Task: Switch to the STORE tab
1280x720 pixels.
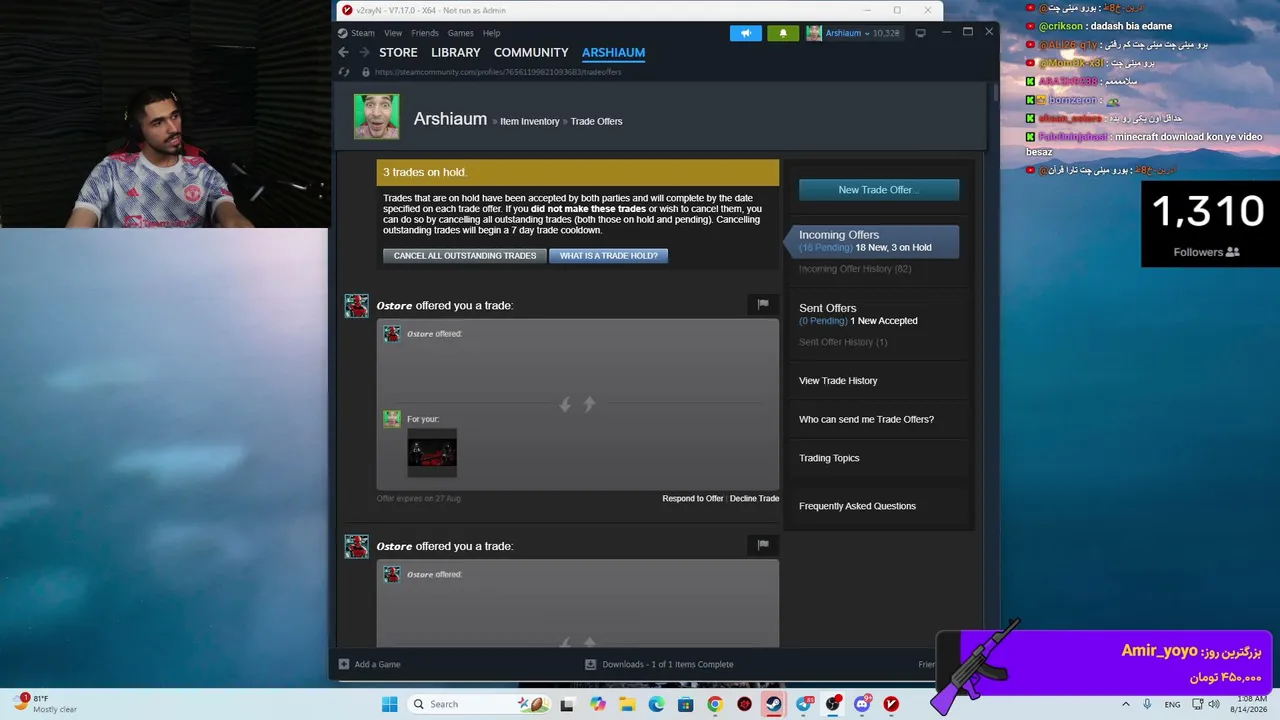Action: point(398,52)
